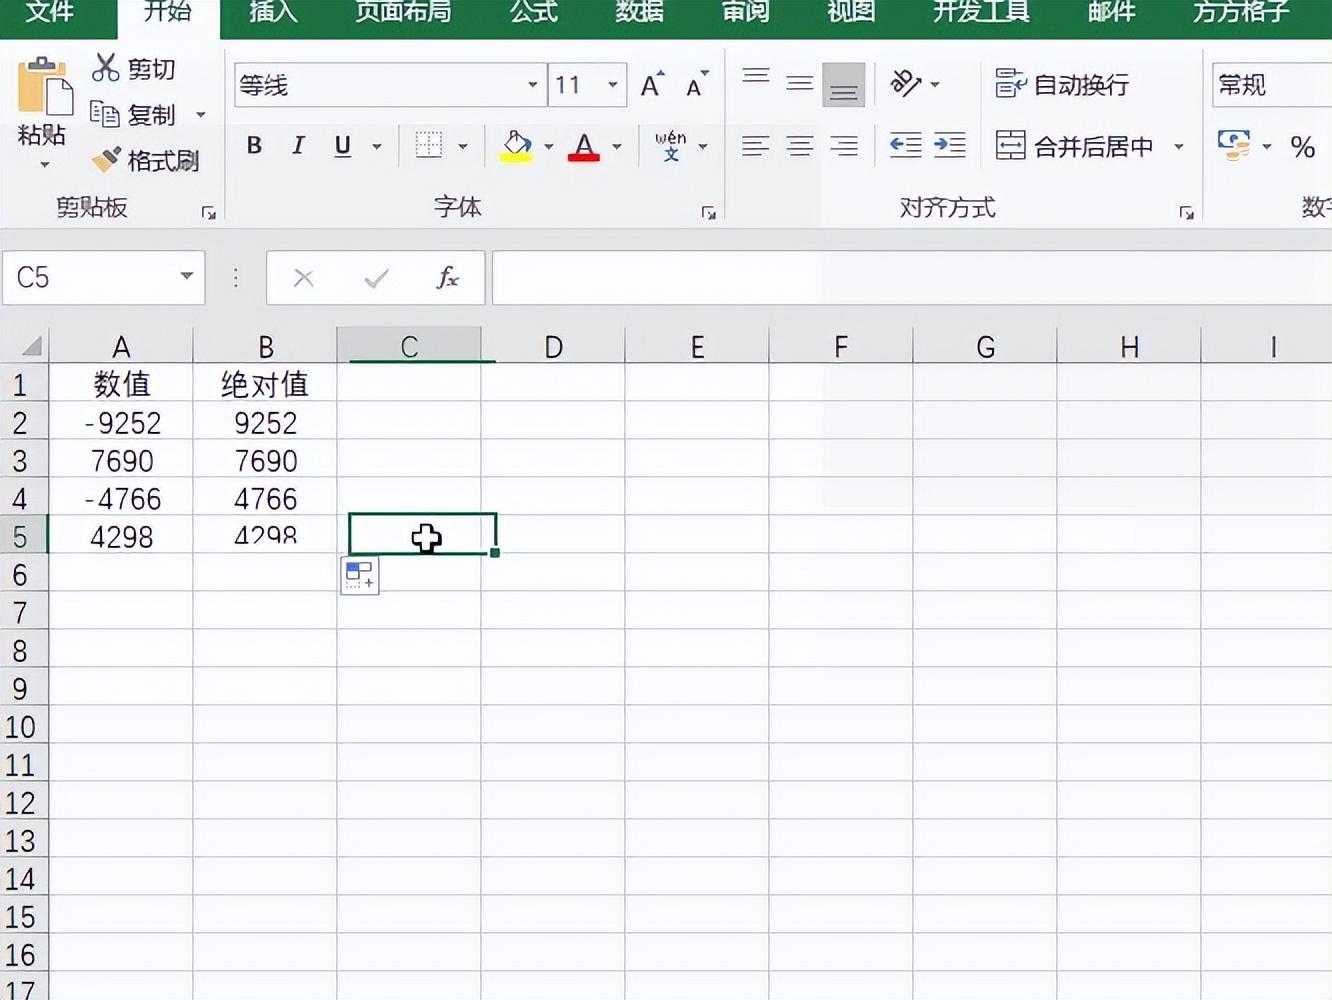This screenshot has width=1332, height=1000.
Task: Open borders dropdown arrow
Action: click(463, 146)
